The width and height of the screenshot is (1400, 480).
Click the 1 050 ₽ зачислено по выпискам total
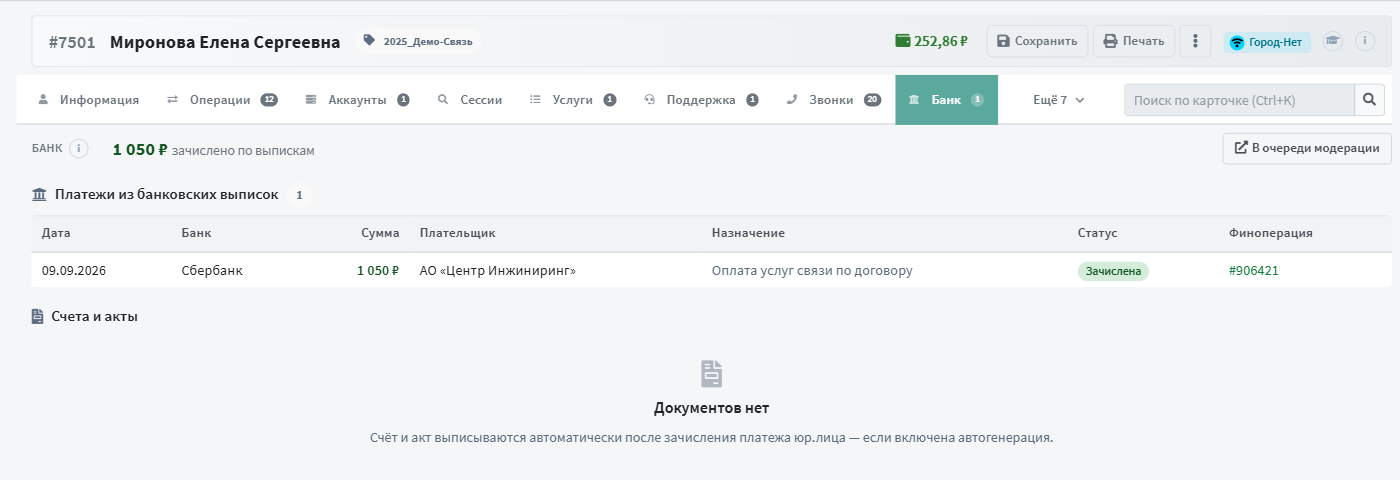pos(214,150)
